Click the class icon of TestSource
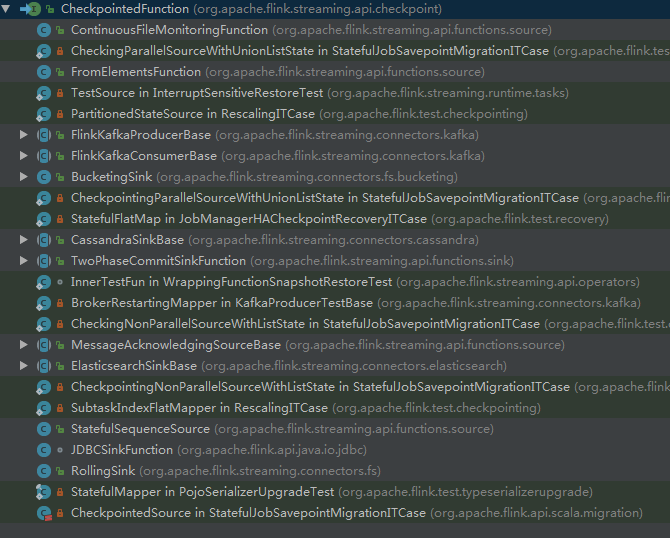 click(44, 93)
